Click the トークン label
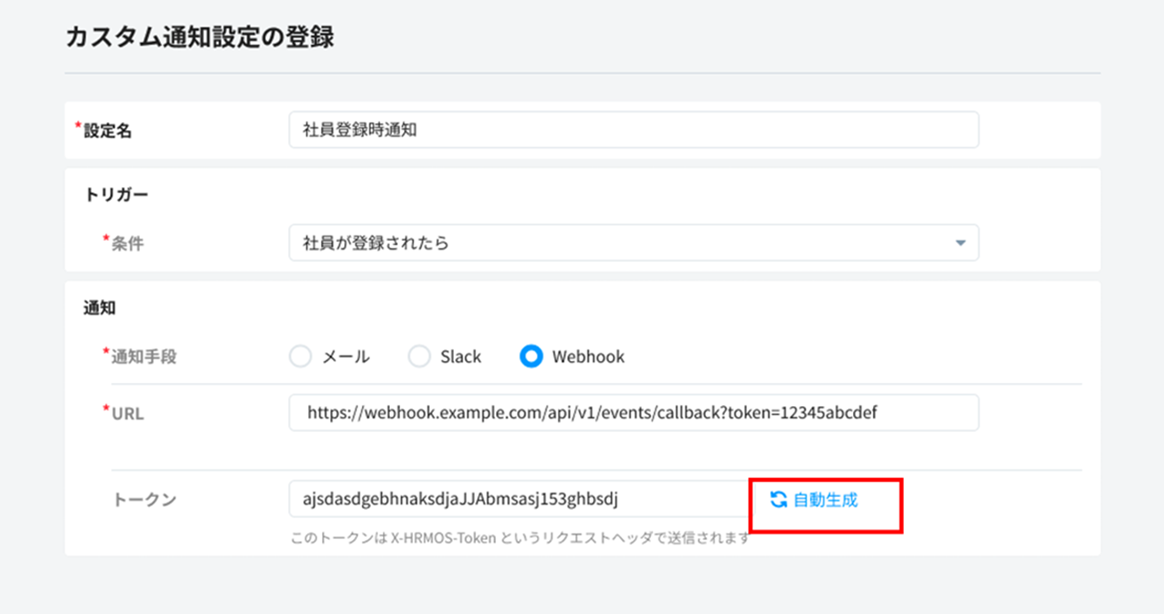1164x614 pixels. 144,499
